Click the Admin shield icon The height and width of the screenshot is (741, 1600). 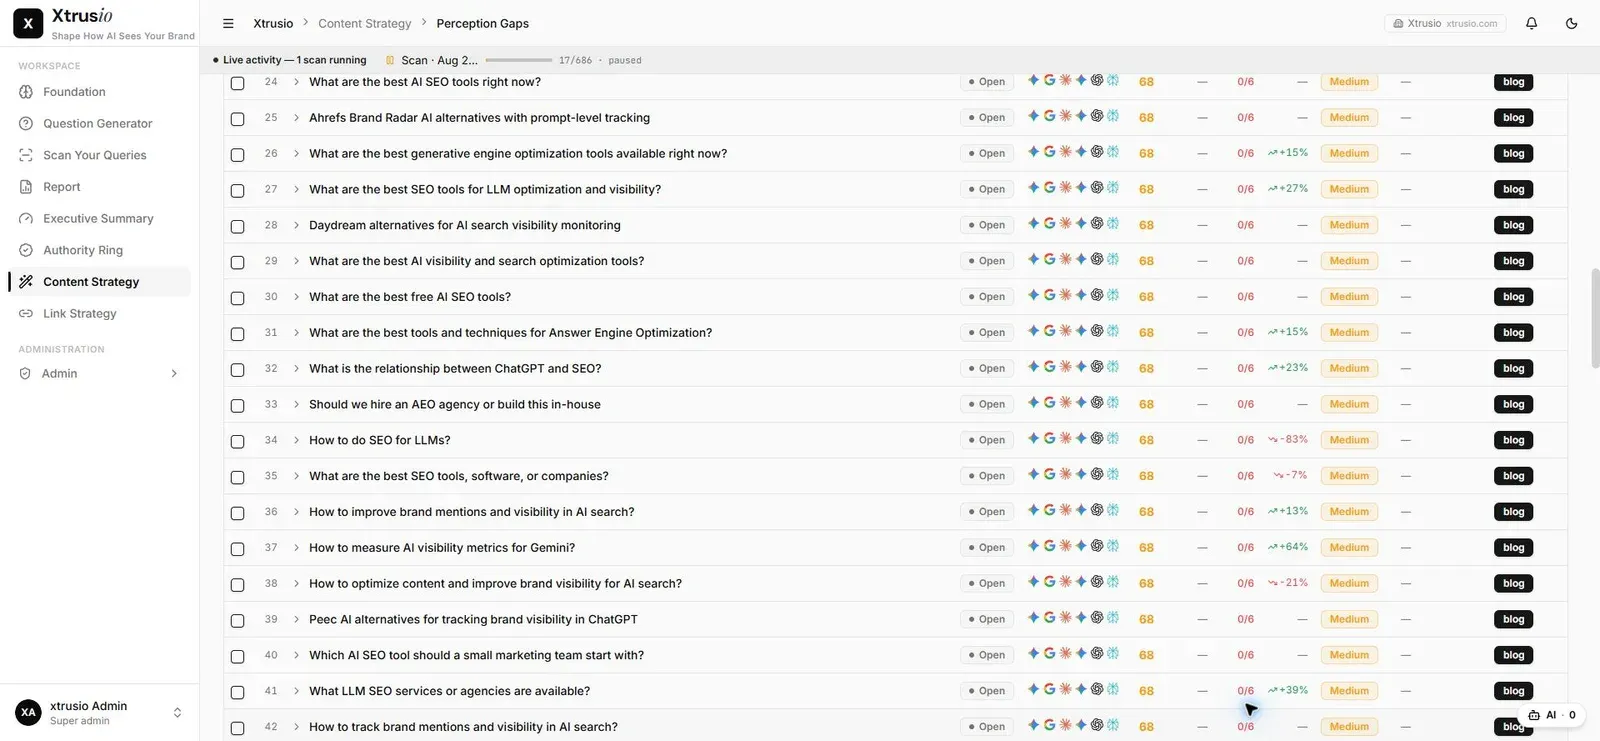(25, 374)
